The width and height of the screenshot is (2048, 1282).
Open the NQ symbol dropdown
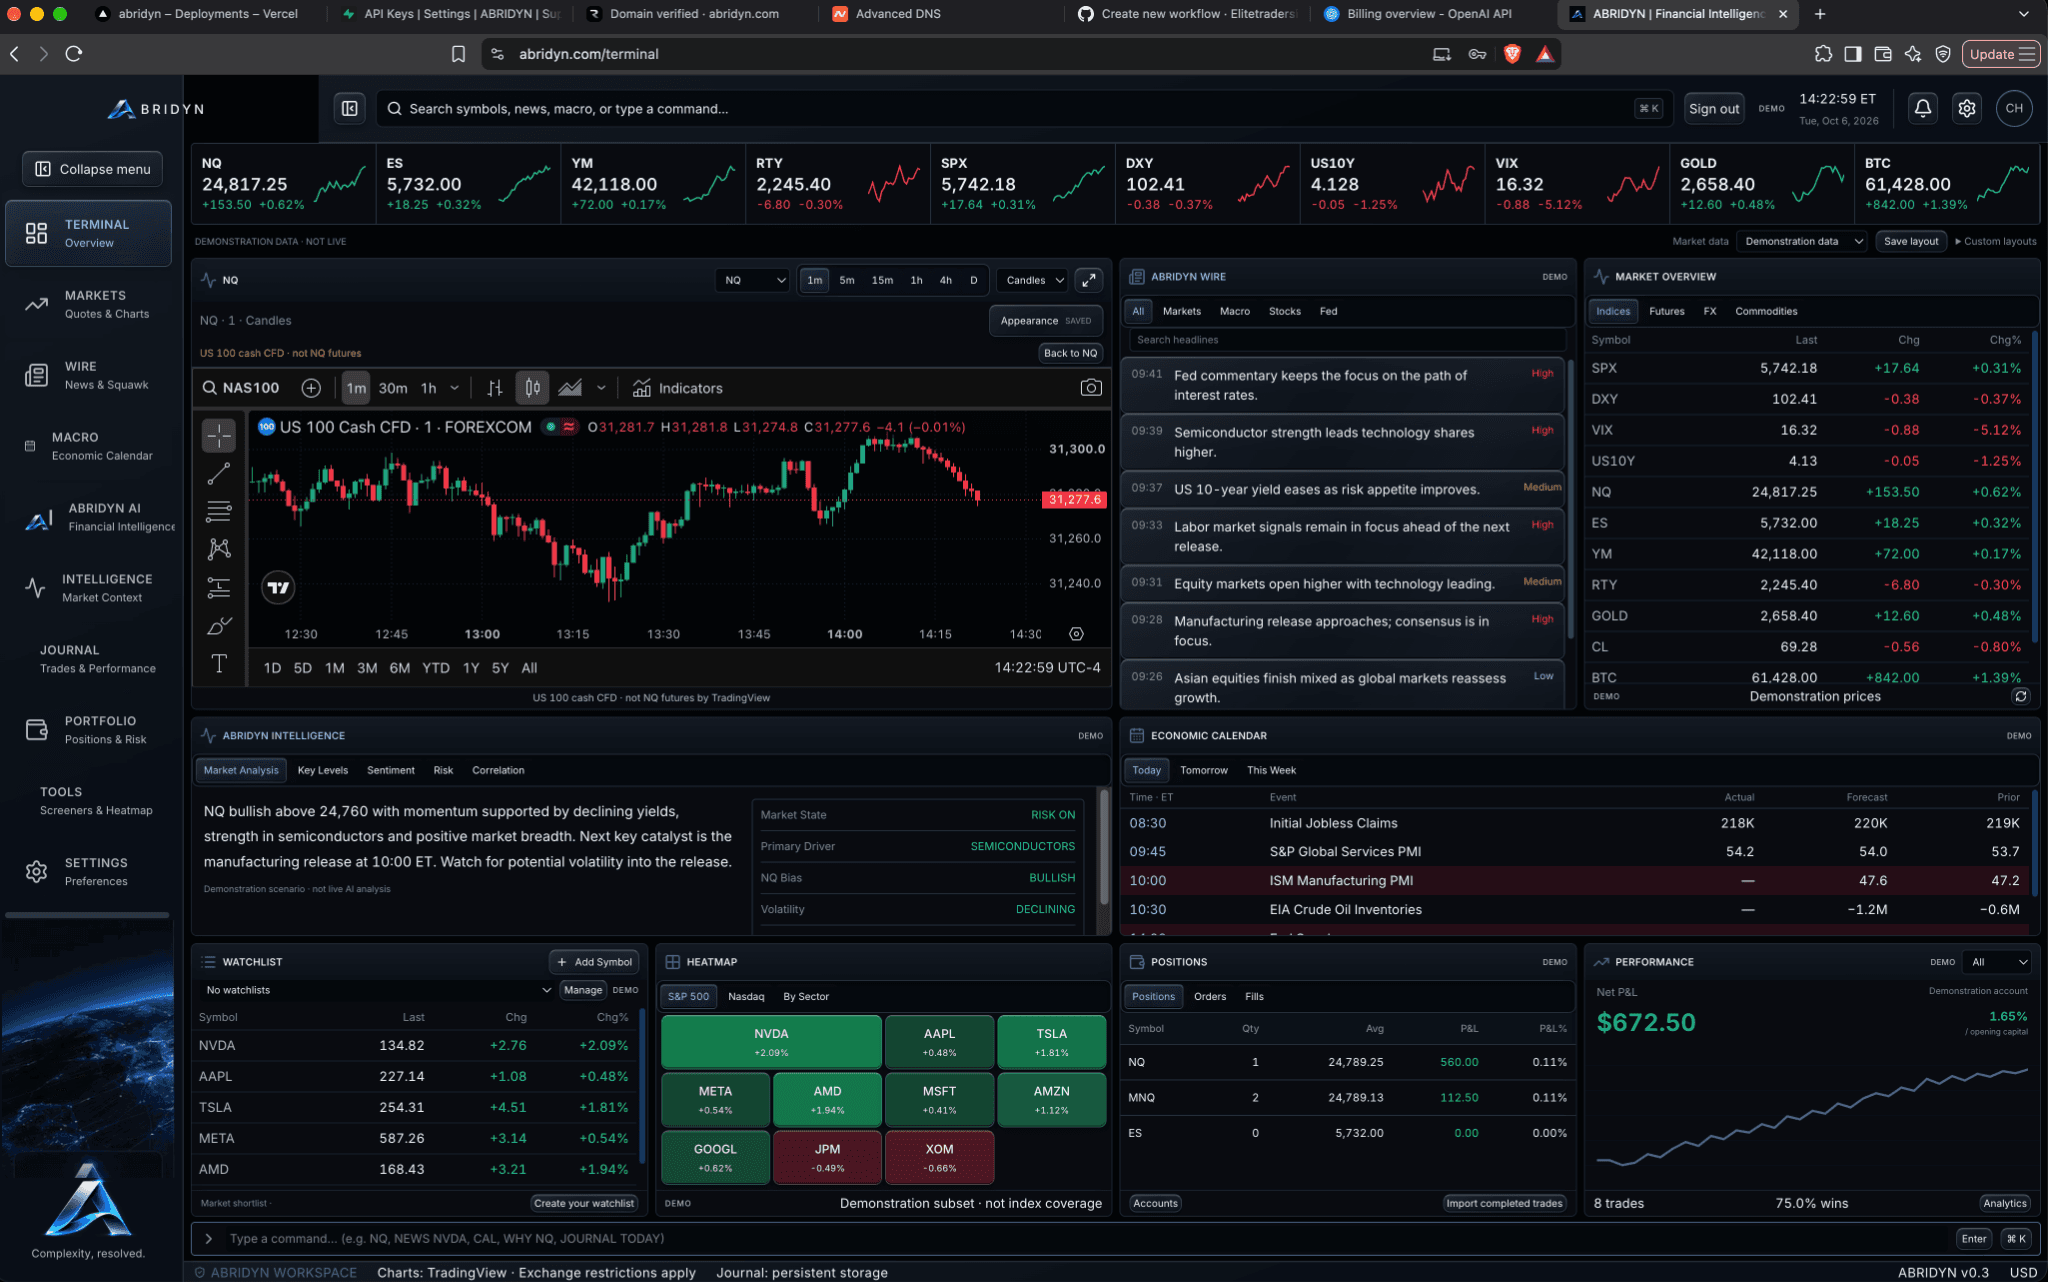coord(754,280)
